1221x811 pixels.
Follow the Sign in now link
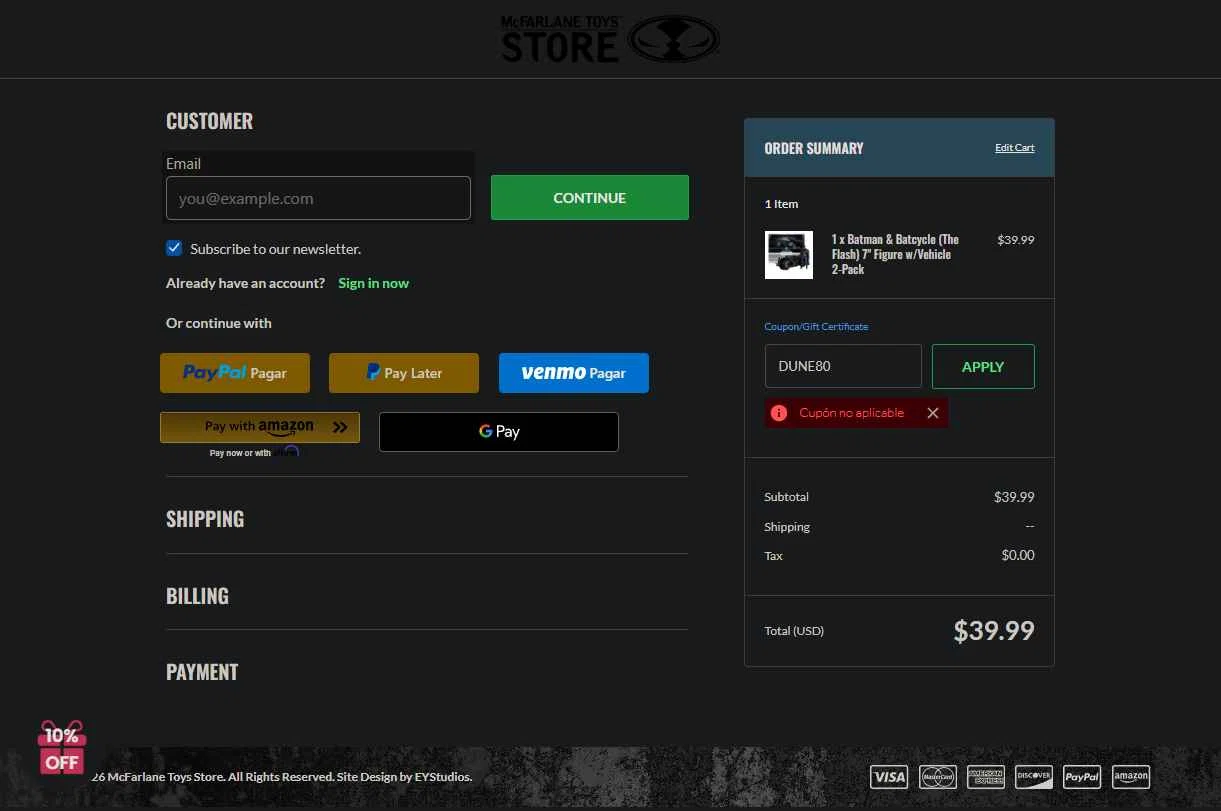(x=373, y=283)
